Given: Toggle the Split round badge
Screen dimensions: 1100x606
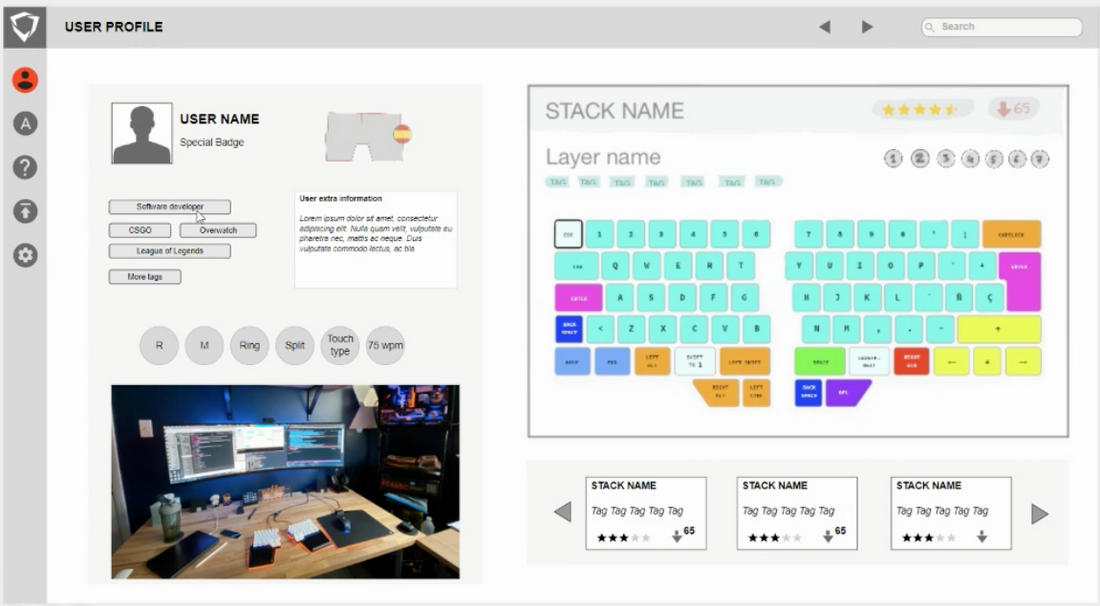Looking at the screenshot, I should 294,345.
